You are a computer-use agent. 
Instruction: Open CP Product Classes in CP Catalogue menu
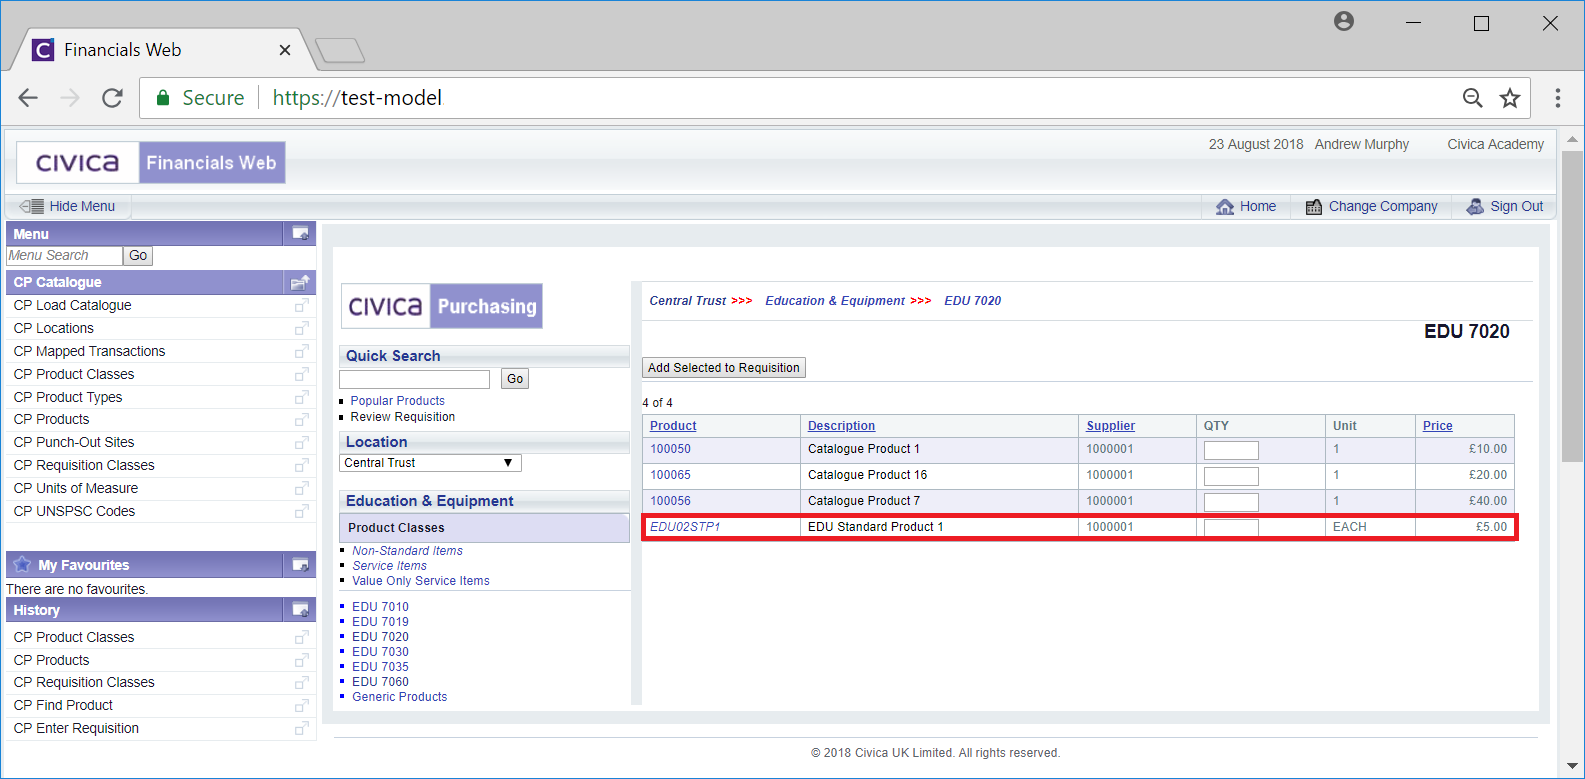[74, 374]
